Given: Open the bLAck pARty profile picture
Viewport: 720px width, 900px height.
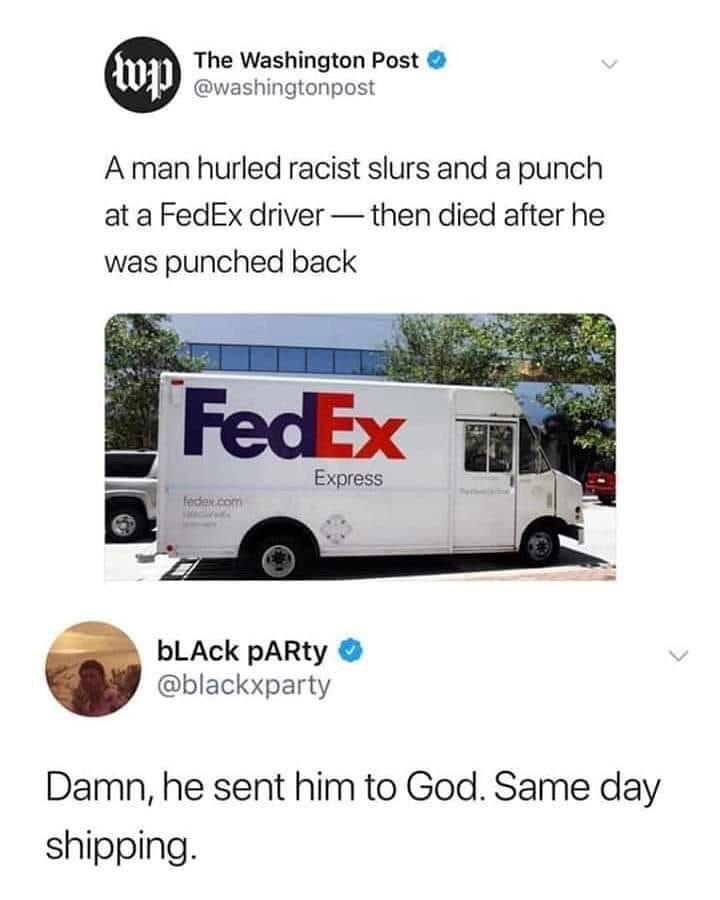Looking at the screenshot, I should point(94,669).
